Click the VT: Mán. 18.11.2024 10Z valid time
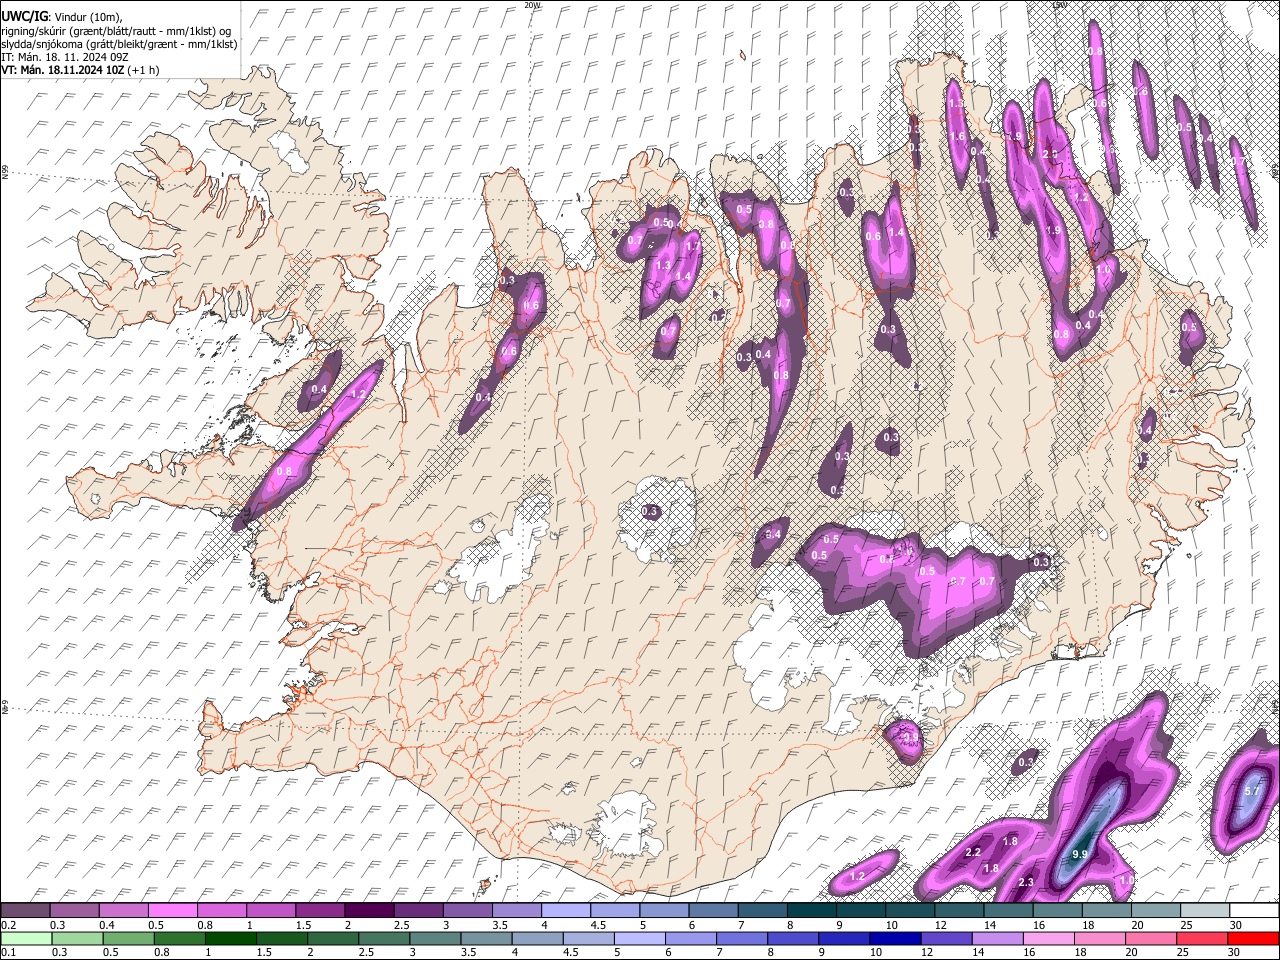 (x=82, y=70)
